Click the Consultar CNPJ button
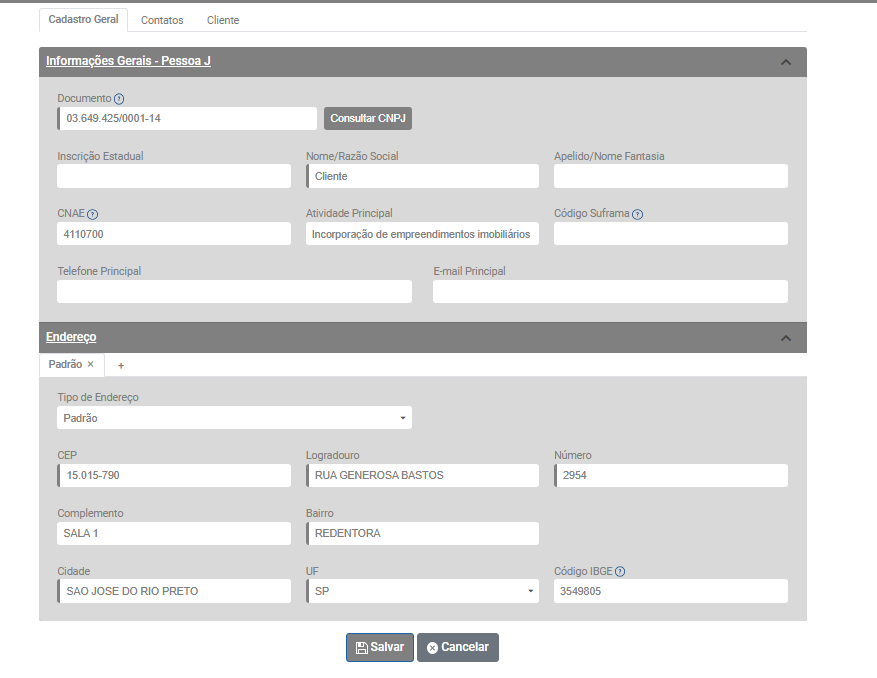The width and height of the screenshot is (877, 678). click(x=368, y=118)
